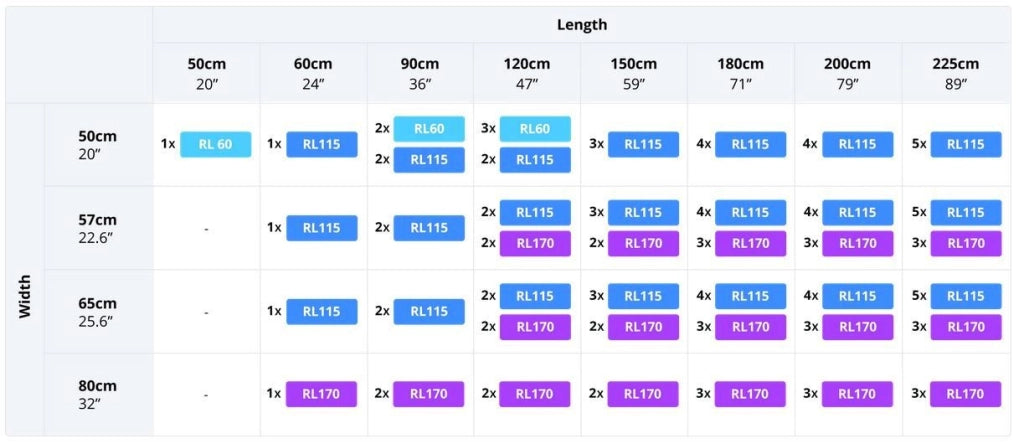Click the RL170 badge at 65cm width, 180cm length
Viewport: 1024px width, 444px height.
[750, 327]
